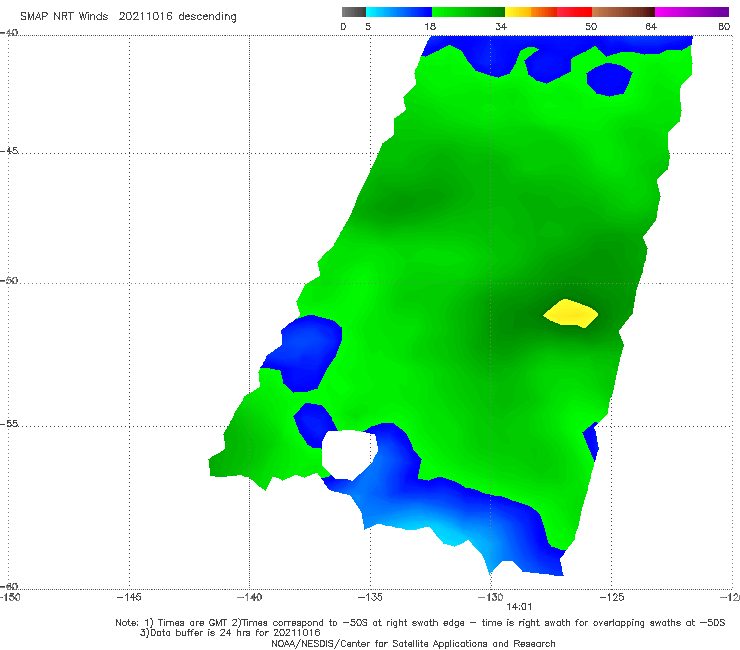
Task: Click the brown segment of the color bar
Action: click(623, 12)
